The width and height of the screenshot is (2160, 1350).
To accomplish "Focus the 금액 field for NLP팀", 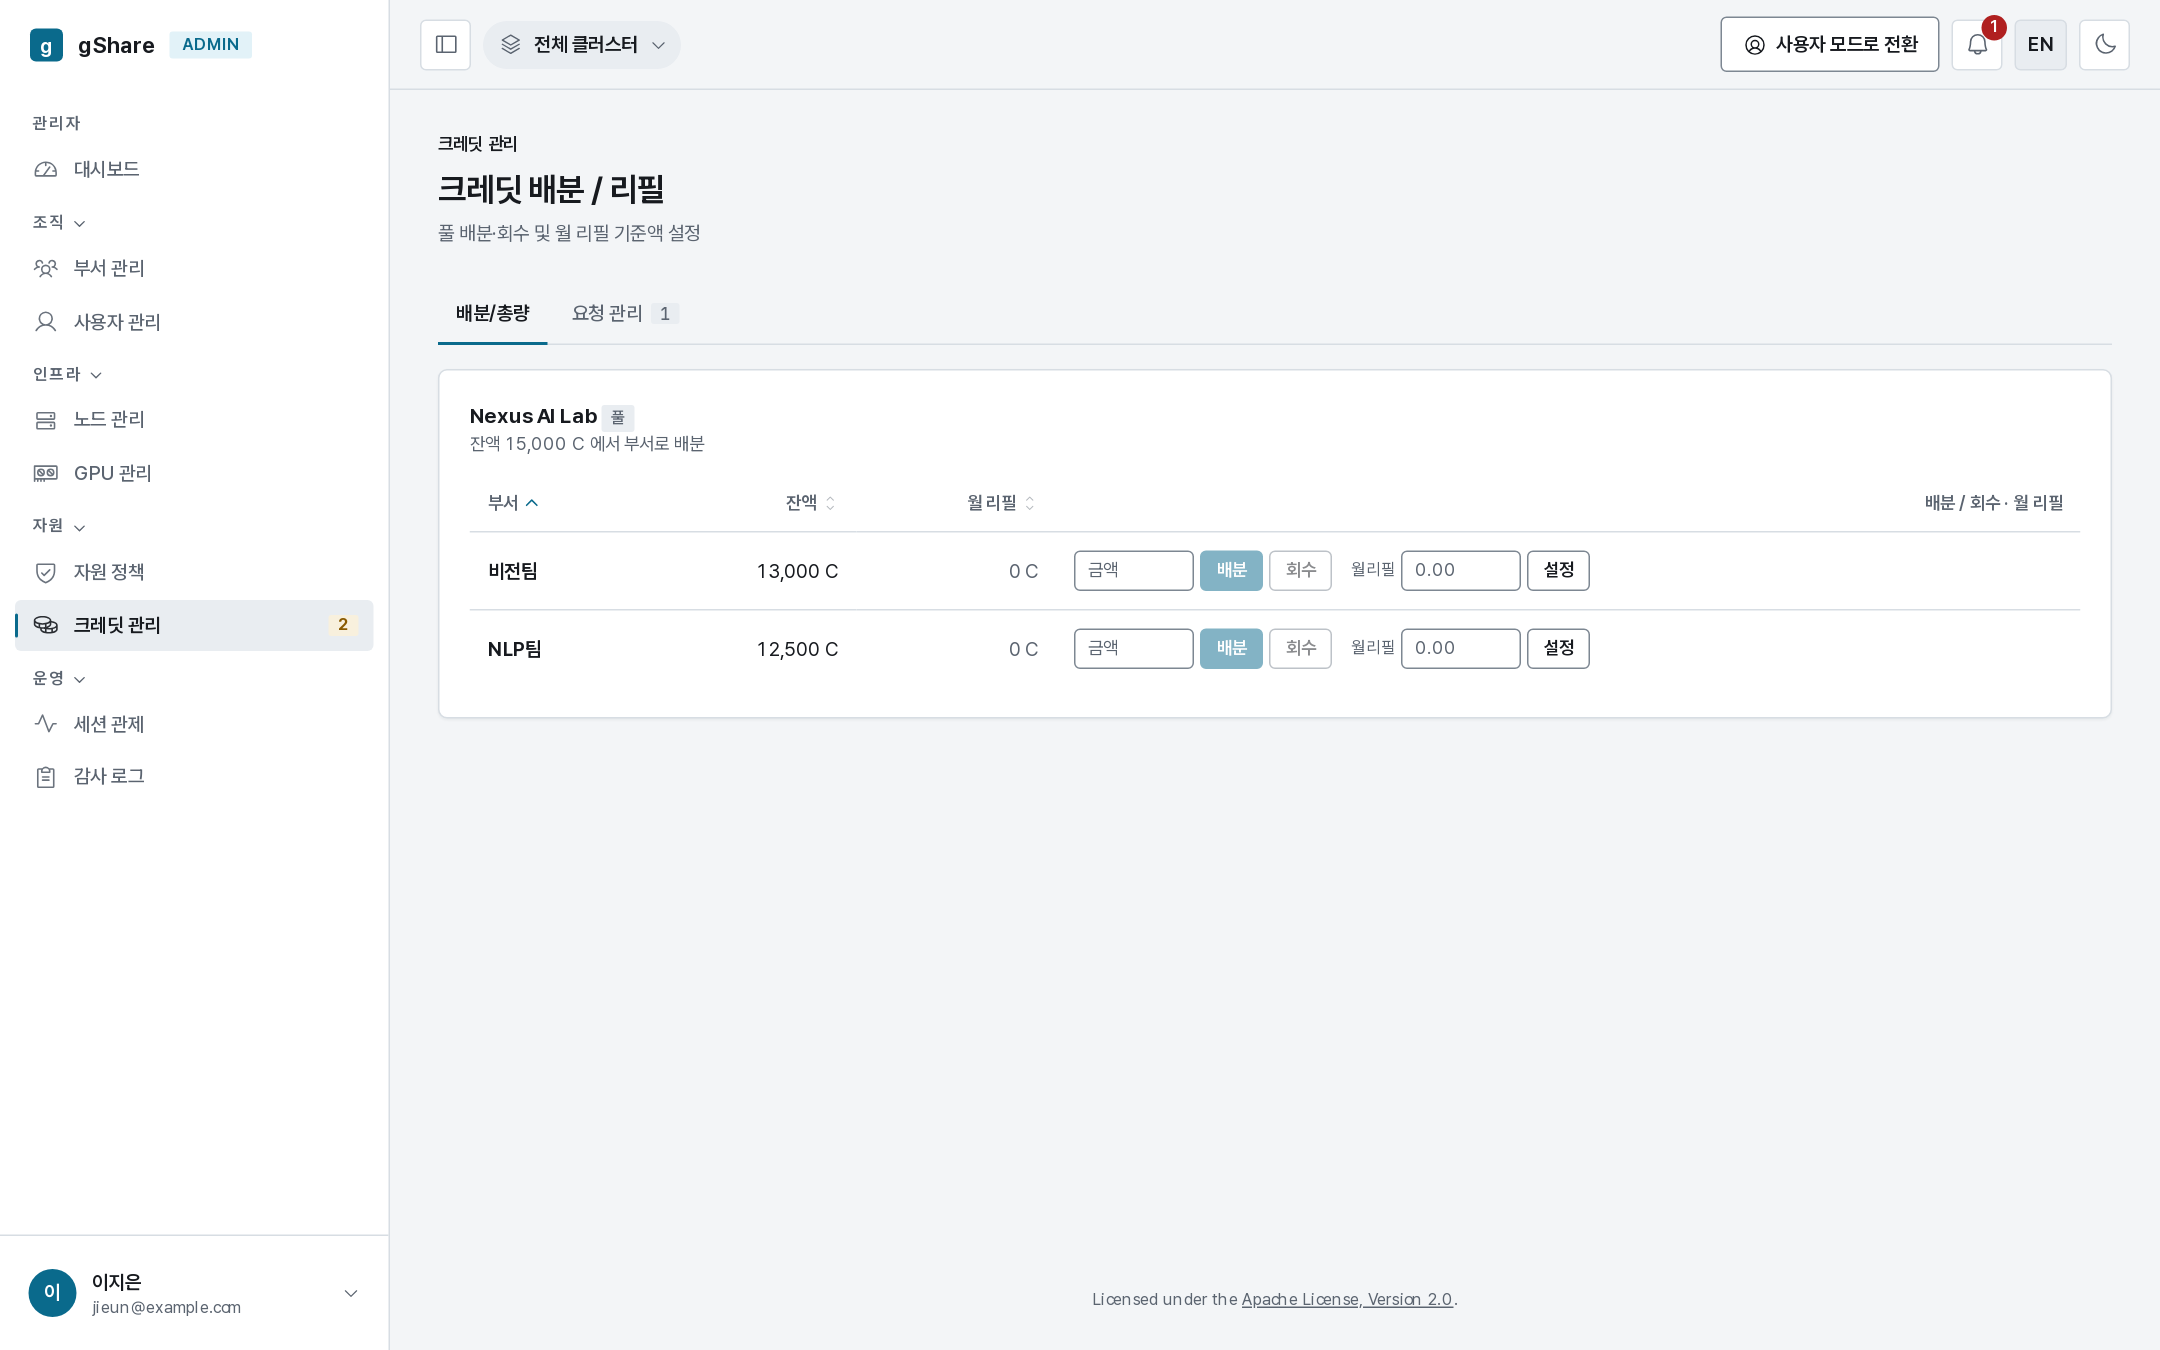I will (1133, 649).
